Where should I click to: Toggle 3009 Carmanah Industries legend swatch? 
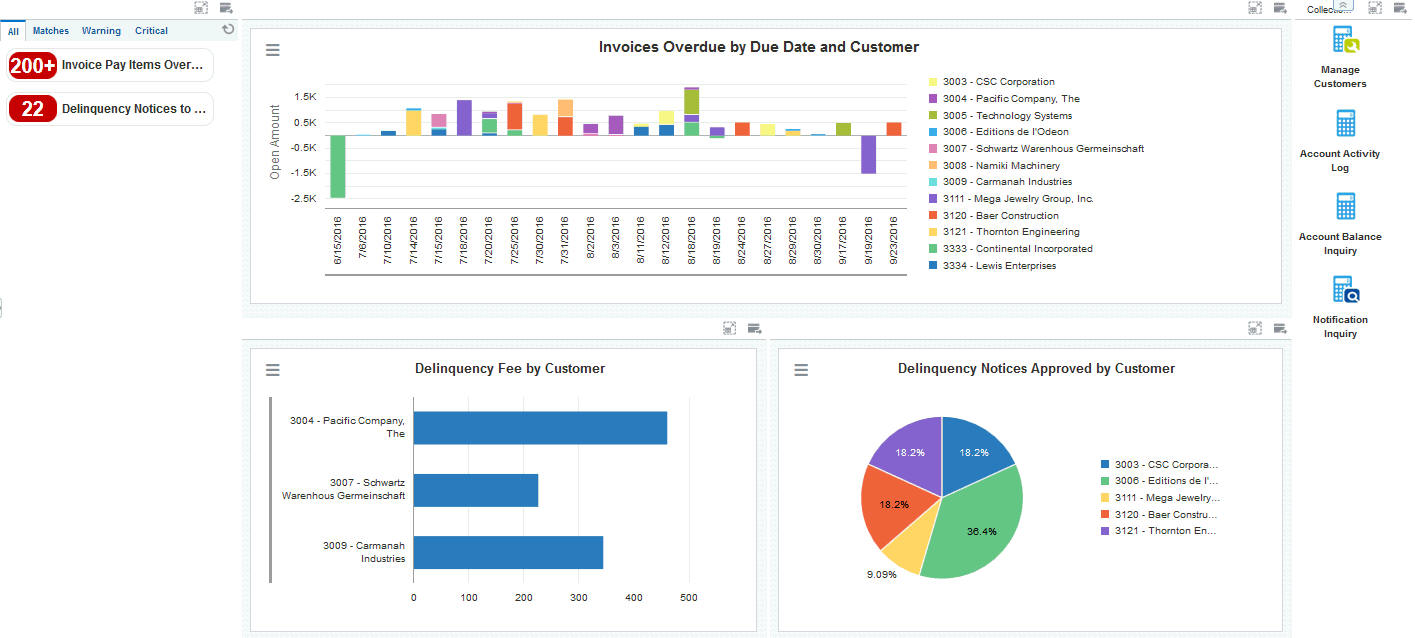[933, 182]
